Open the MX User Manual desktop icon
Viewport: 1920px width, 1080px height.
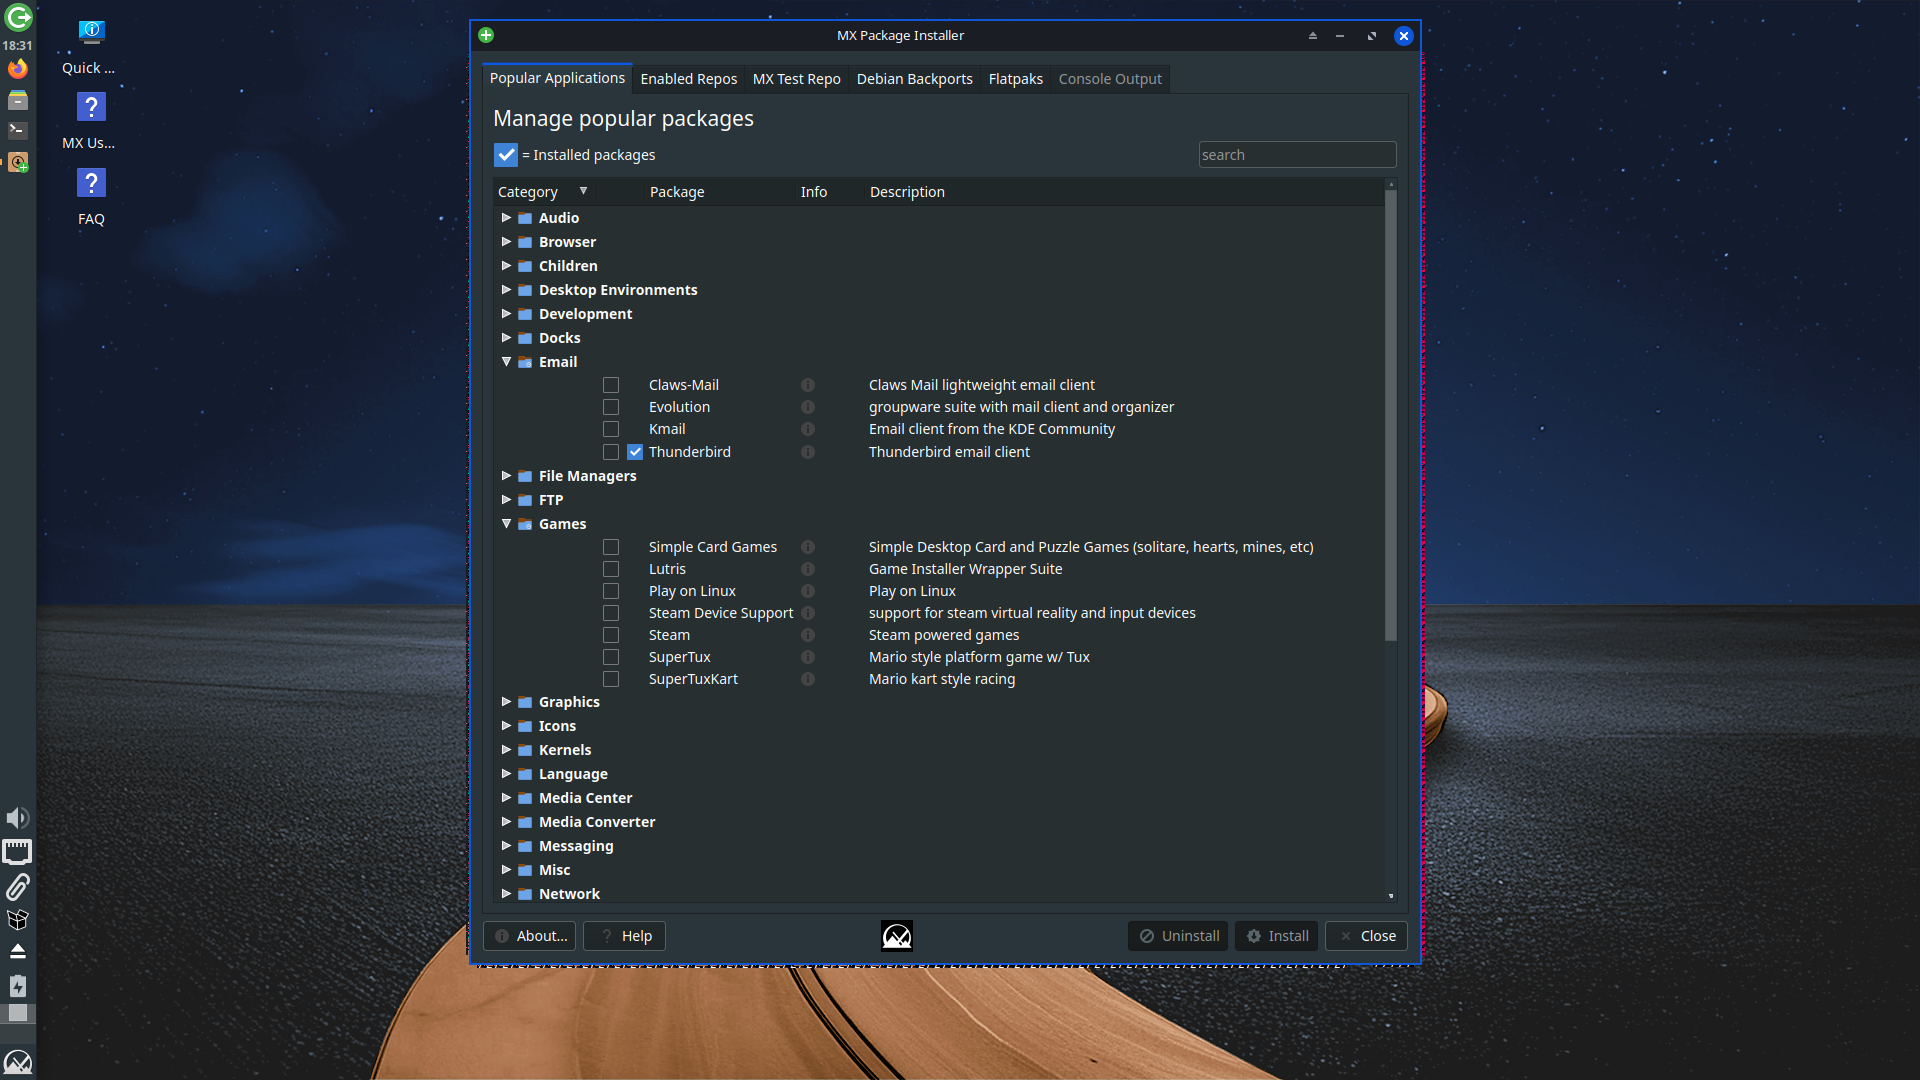(90, 121)
